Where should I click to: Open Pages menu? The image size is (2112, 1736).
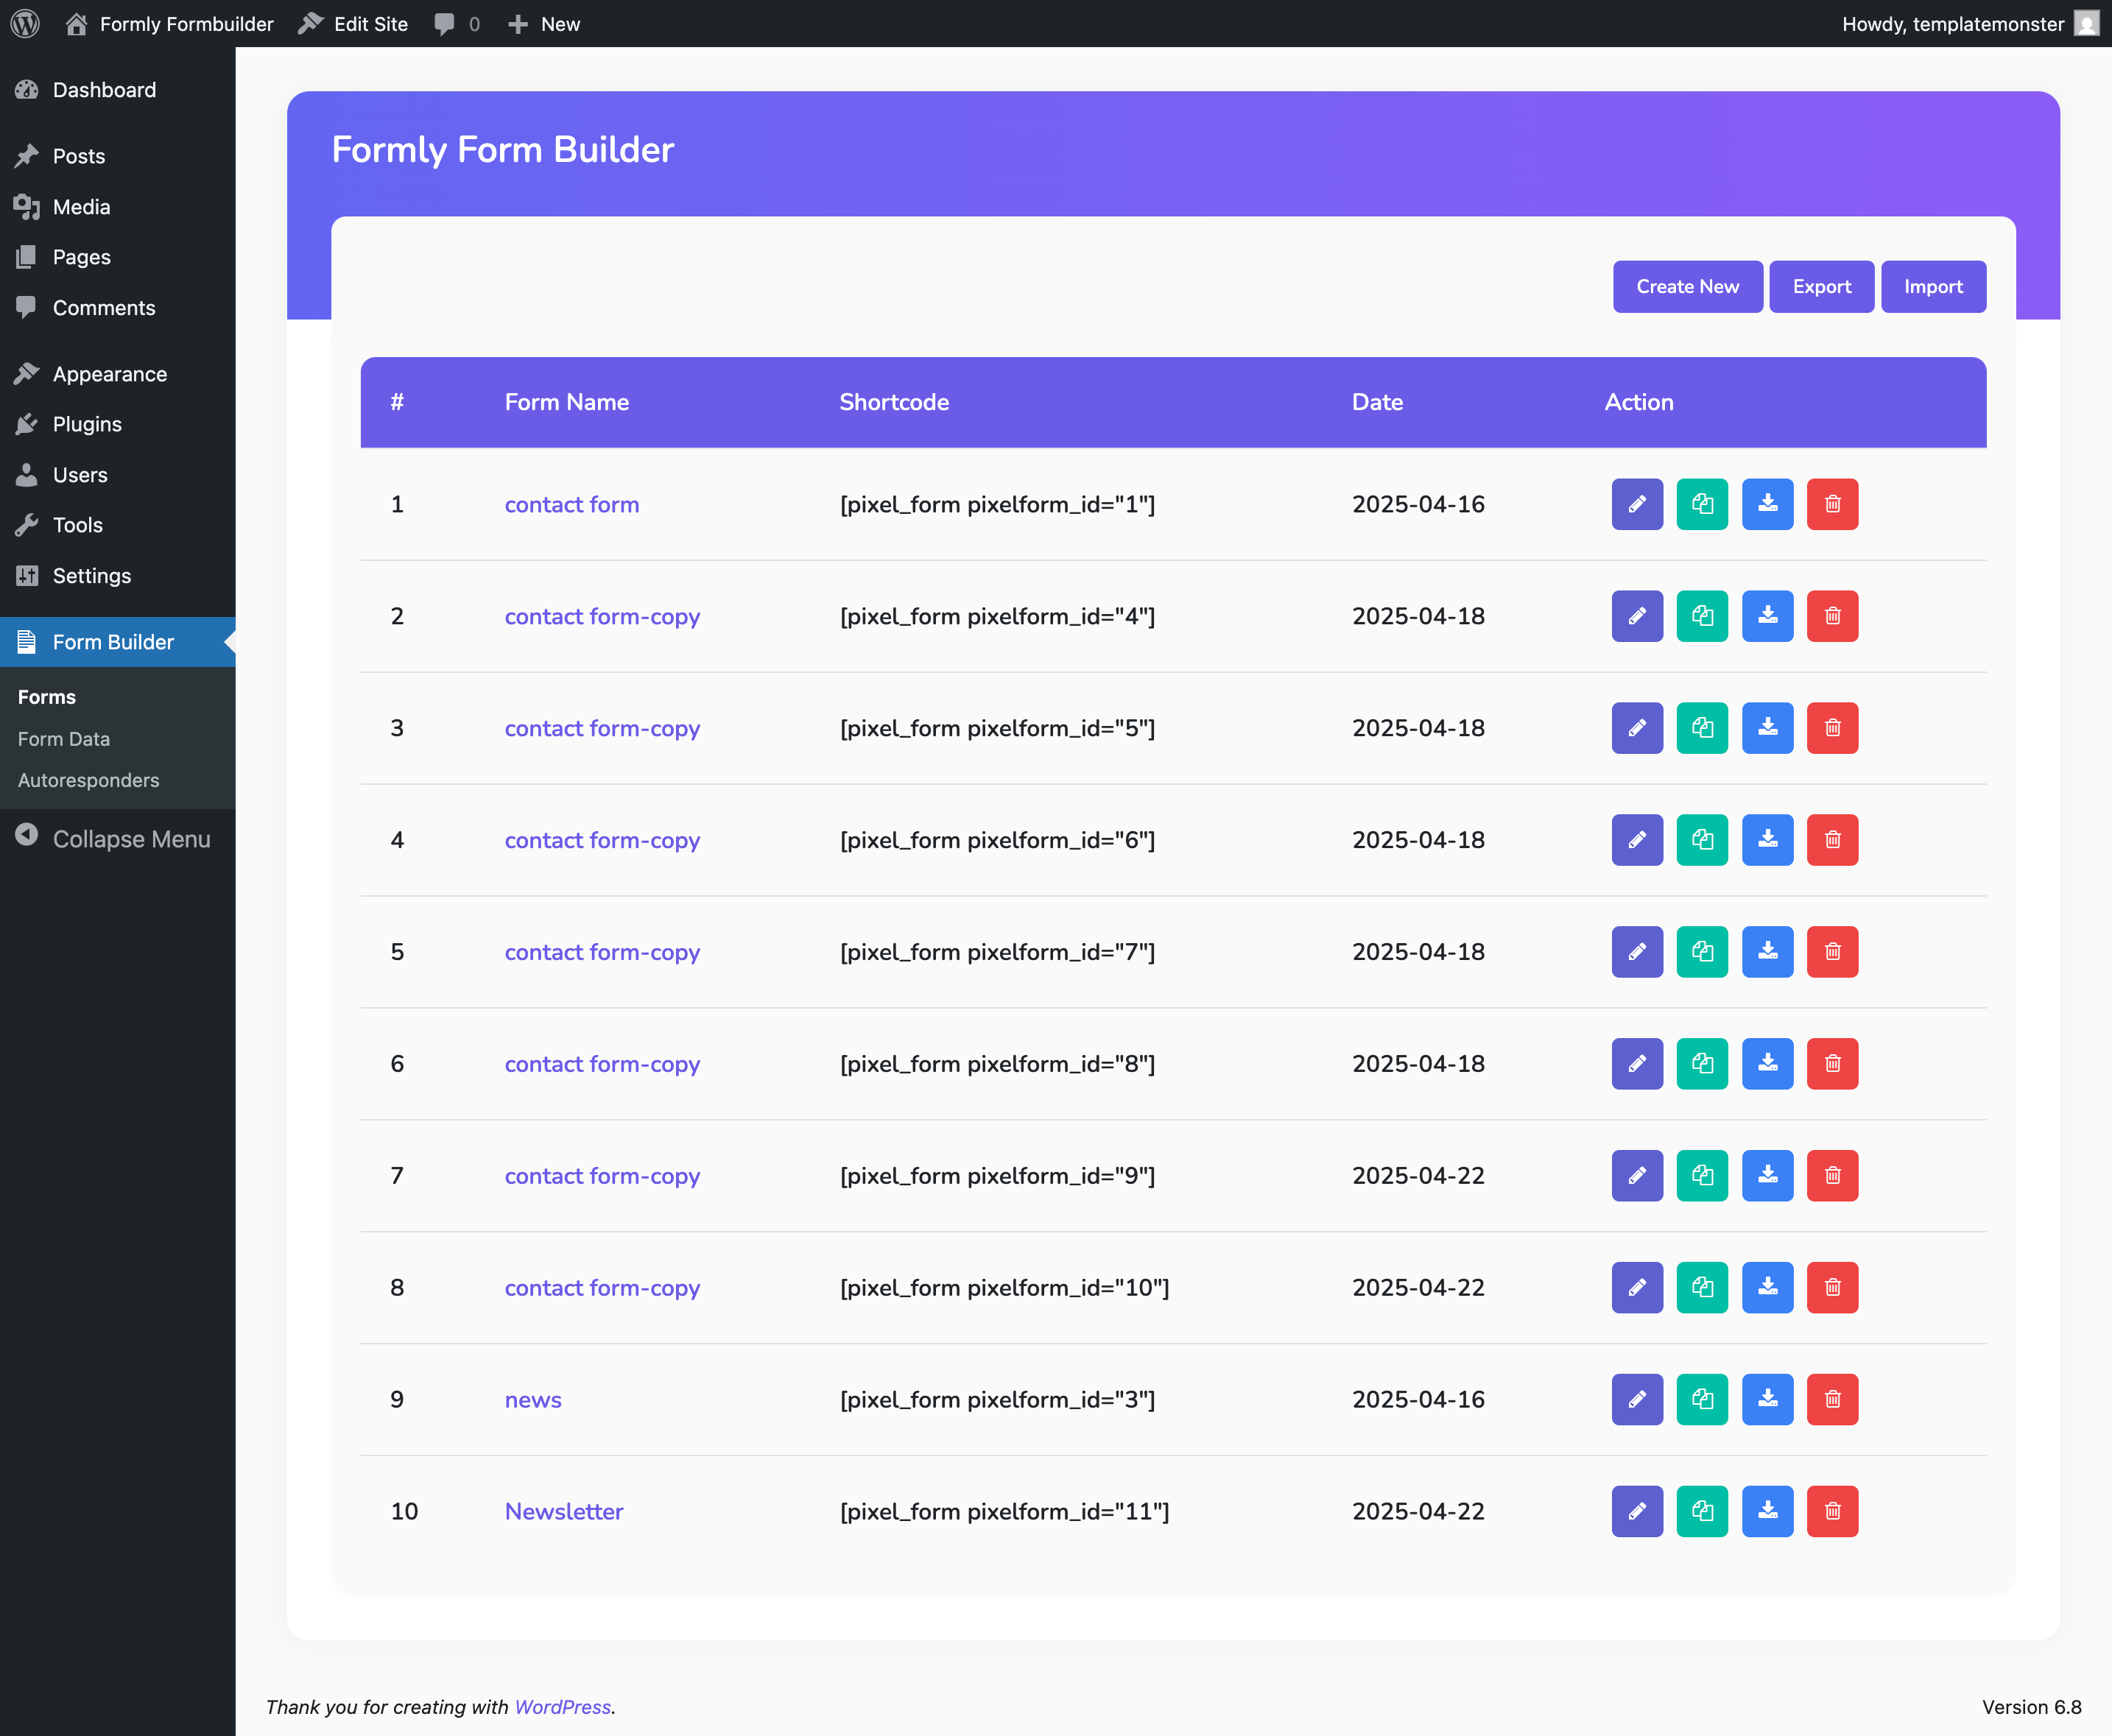pyautogui.click(x=118, y=257)
